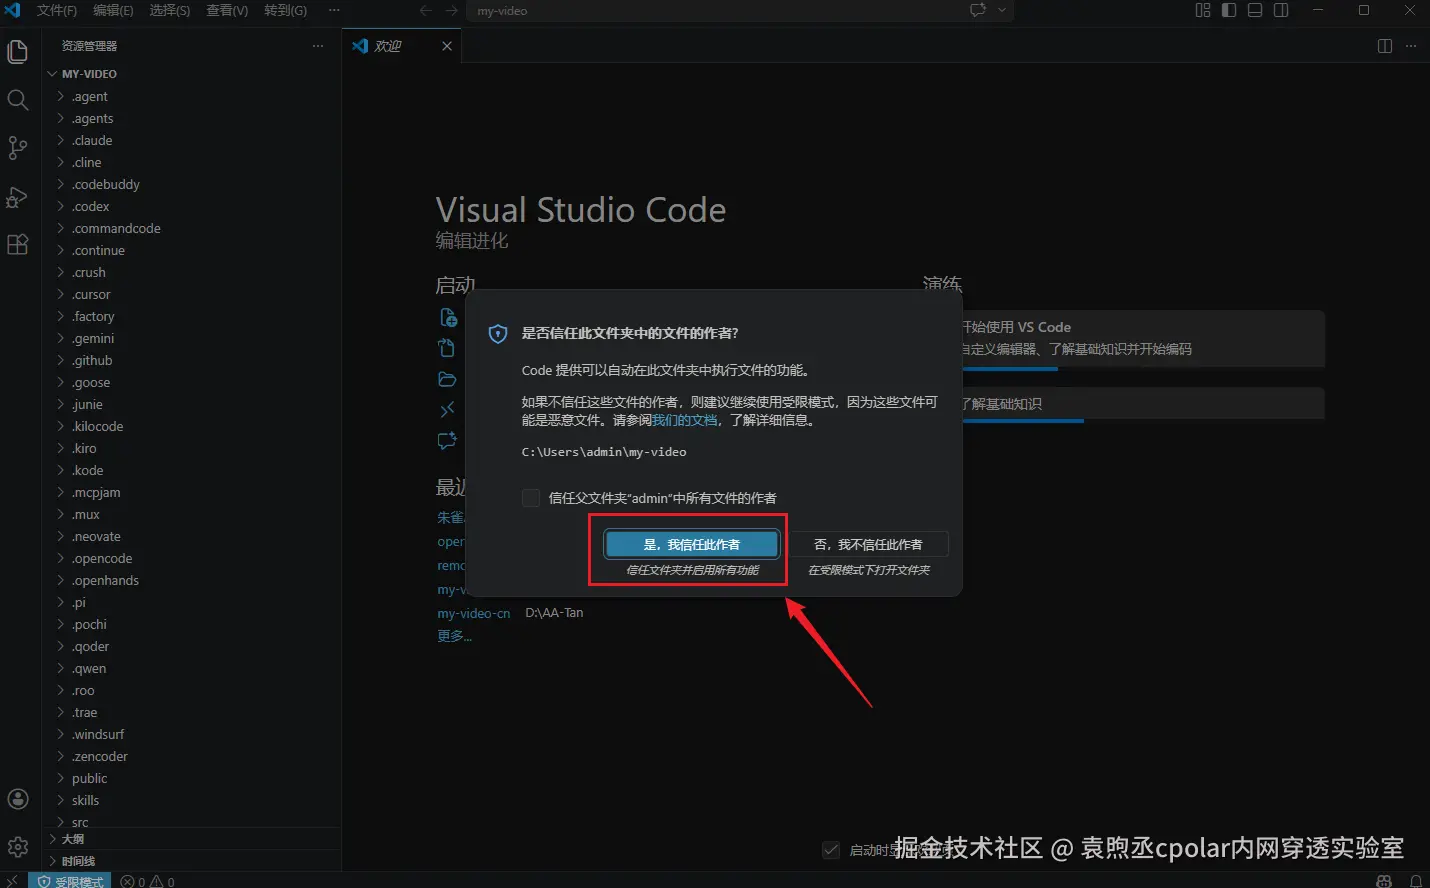Screen dimensions: 1430x888
Task: Click the my-video command center search box
Action: click(742, 11)
